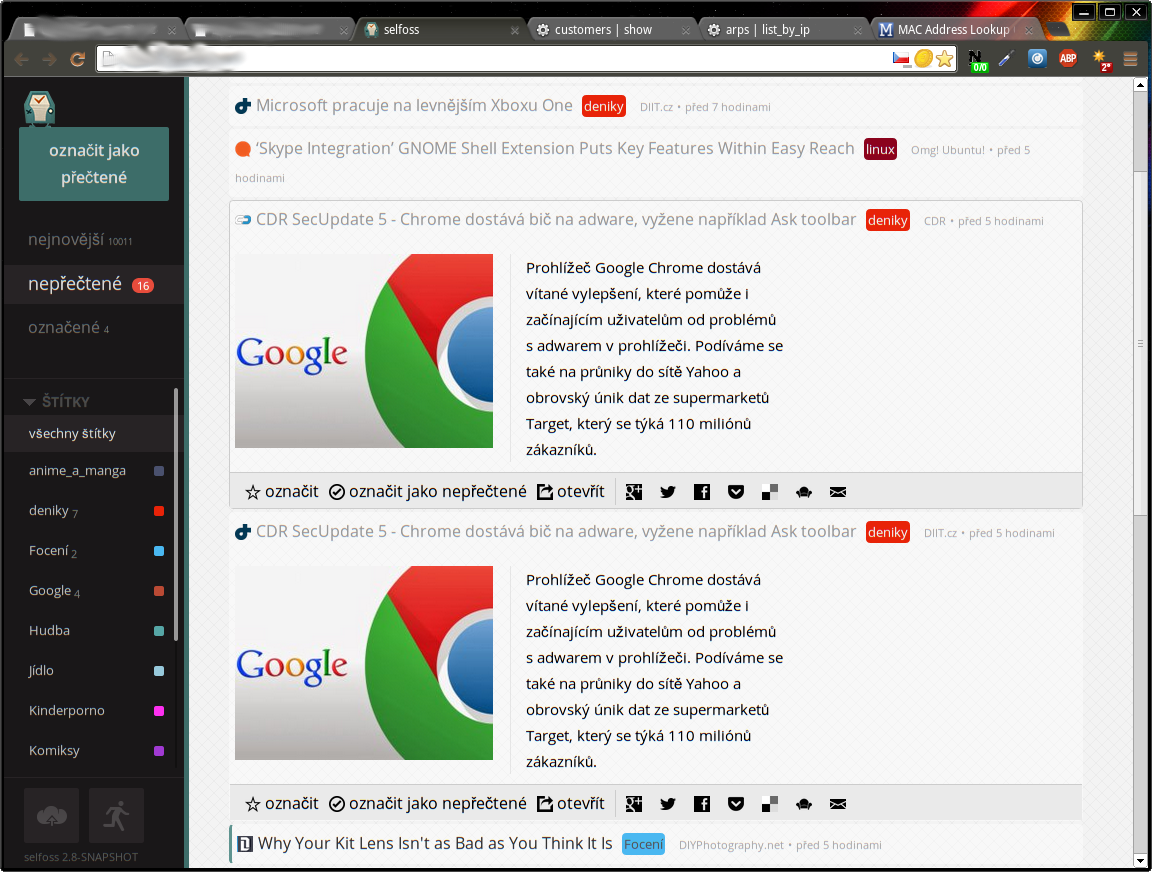1152x872 pixels.
Task: Click the browser back arrow
Action: coord(21,59)
